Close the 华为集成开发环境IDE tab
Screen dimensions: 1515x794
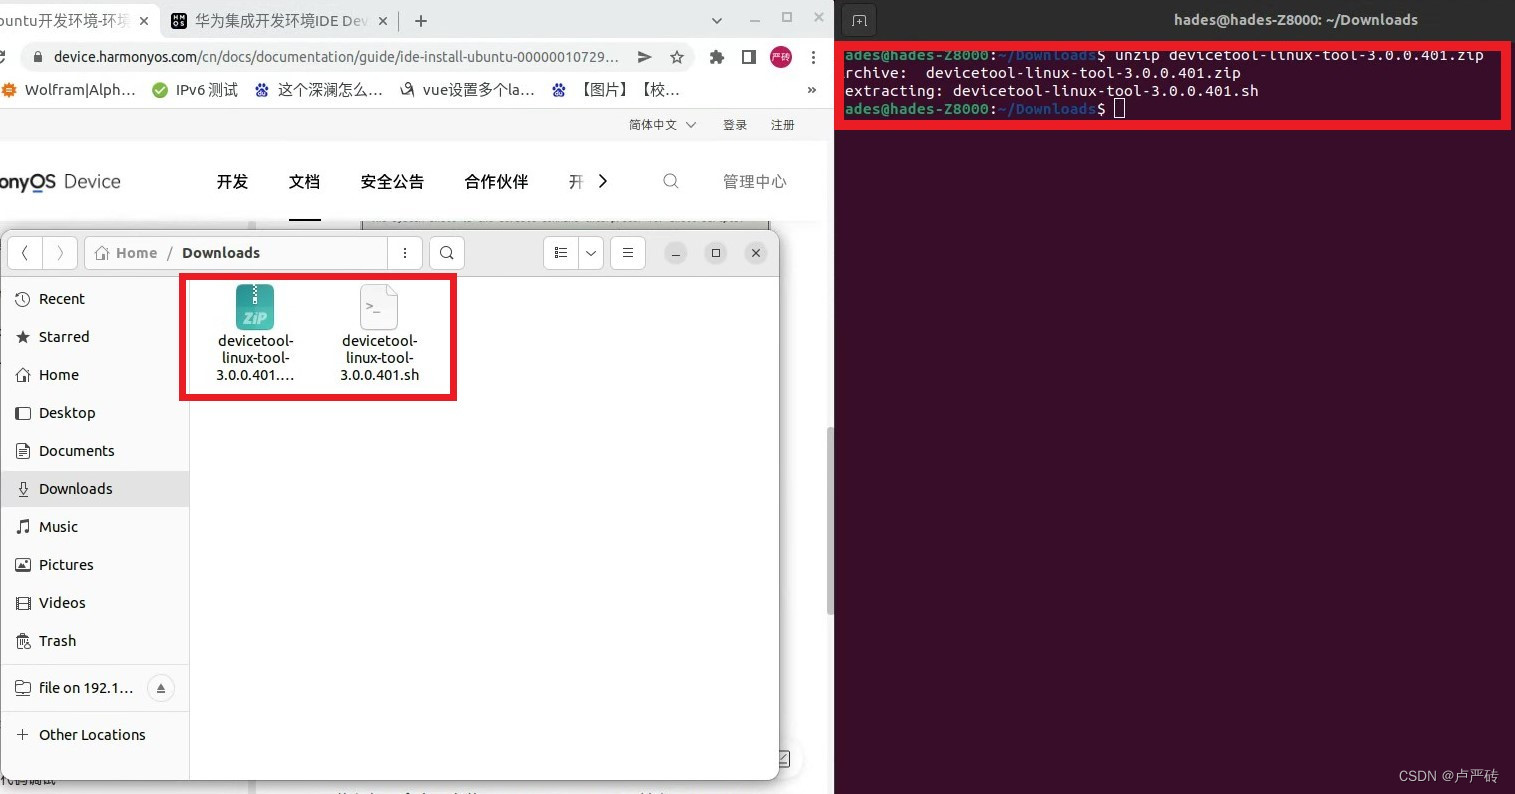point(385,20)
